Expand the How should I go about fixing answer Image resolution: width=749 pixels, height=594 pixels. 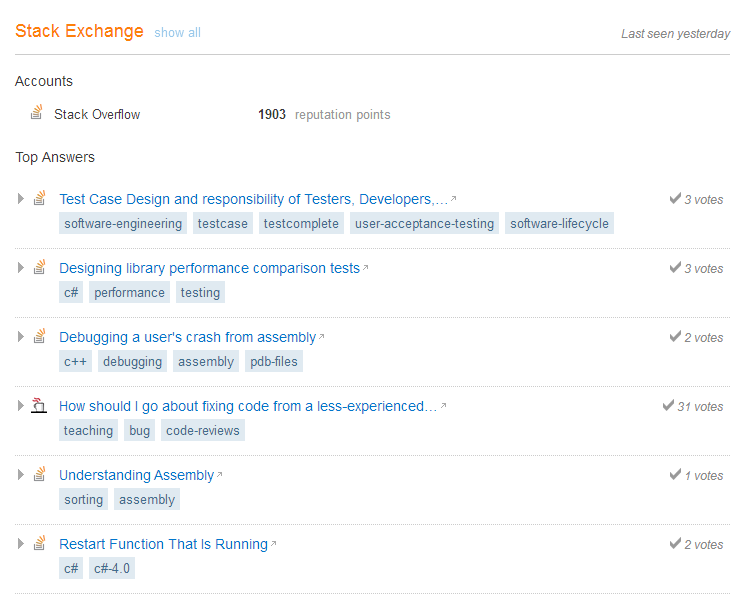click(21, 405)
